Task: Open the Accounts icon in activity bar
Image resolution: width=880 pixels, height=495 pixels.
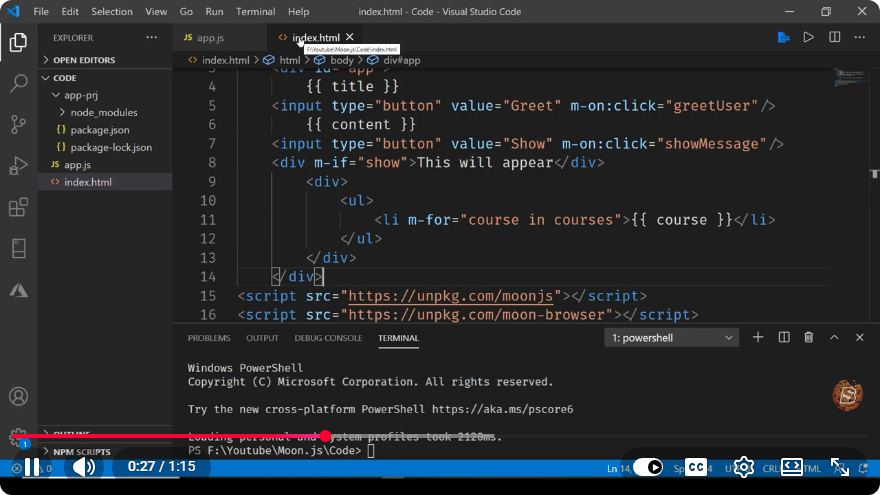Action: pyautogui.click(x=19, y=396)
